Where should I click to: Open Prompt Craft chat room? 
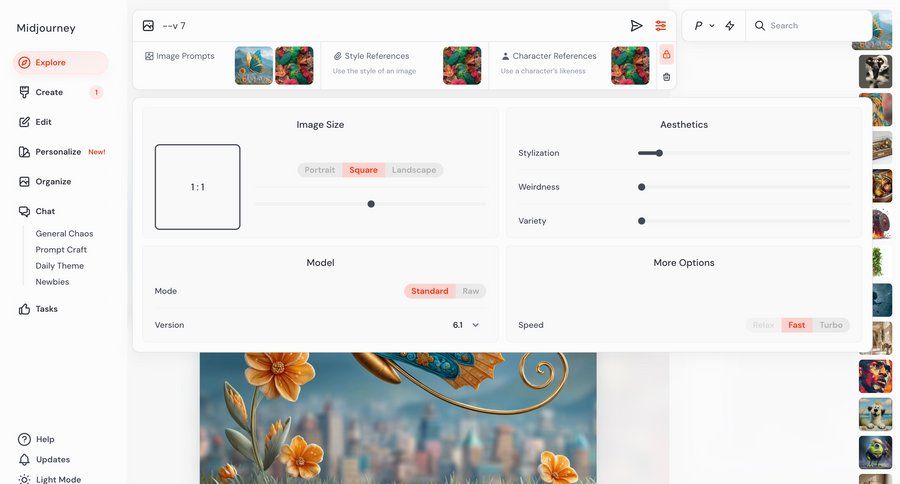(x=61, y=250)
